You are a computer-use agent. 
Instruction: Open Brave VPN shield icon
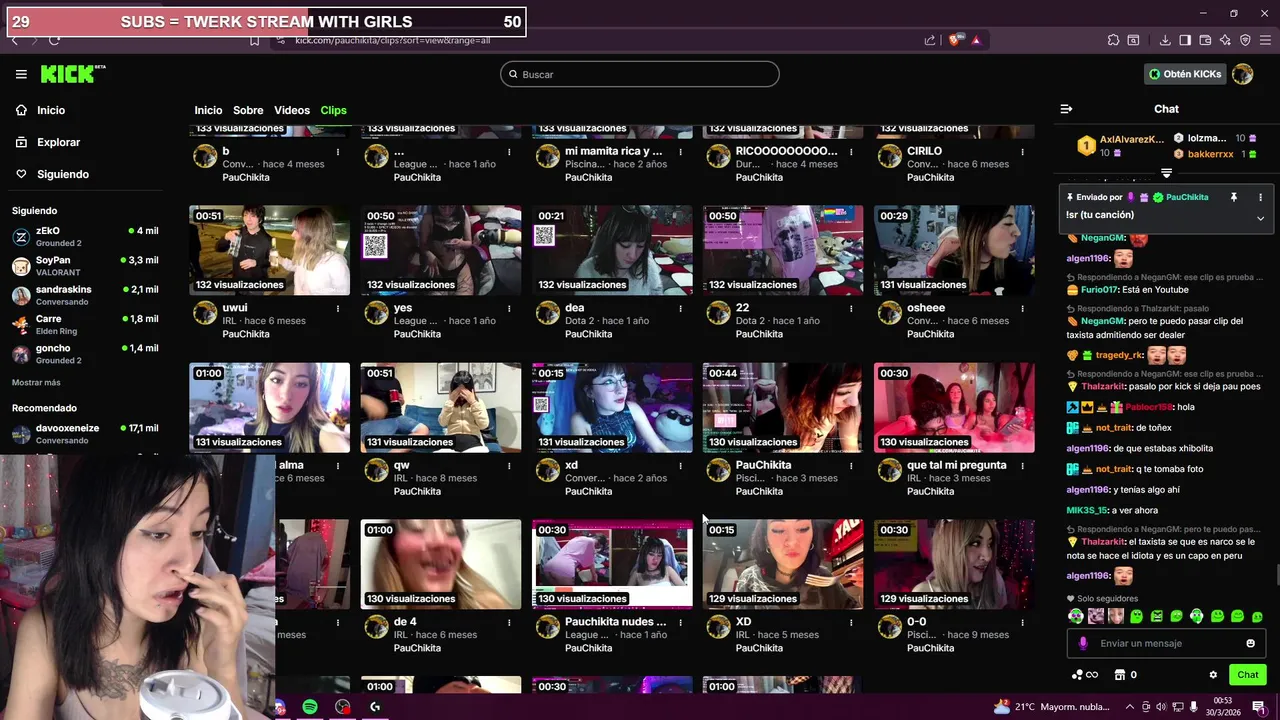pos(1245,40)
